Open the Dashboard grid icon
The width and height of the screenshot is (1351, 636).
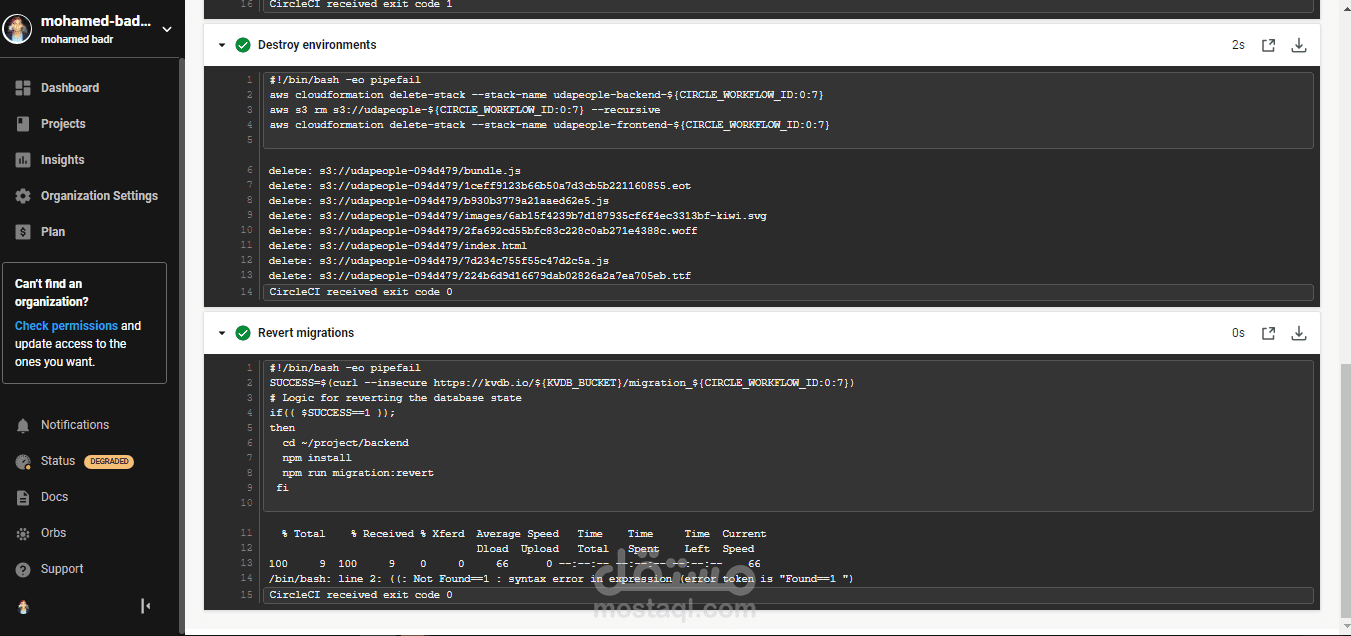pyautogui.click(x=23, y=88)
